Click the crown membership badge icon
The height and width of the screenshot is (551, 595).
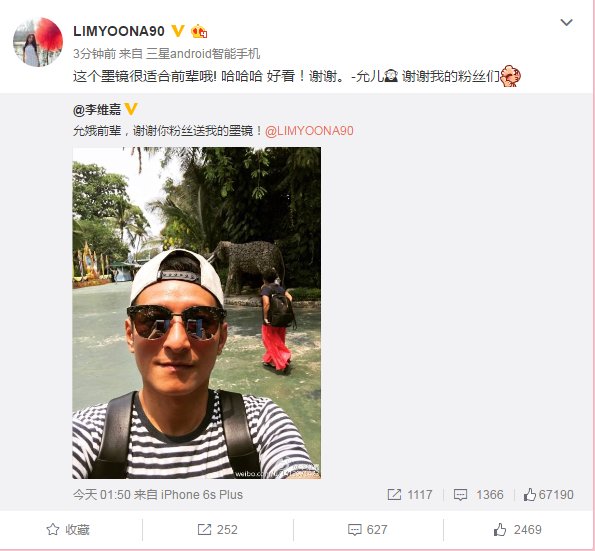(x=198, y=31)
